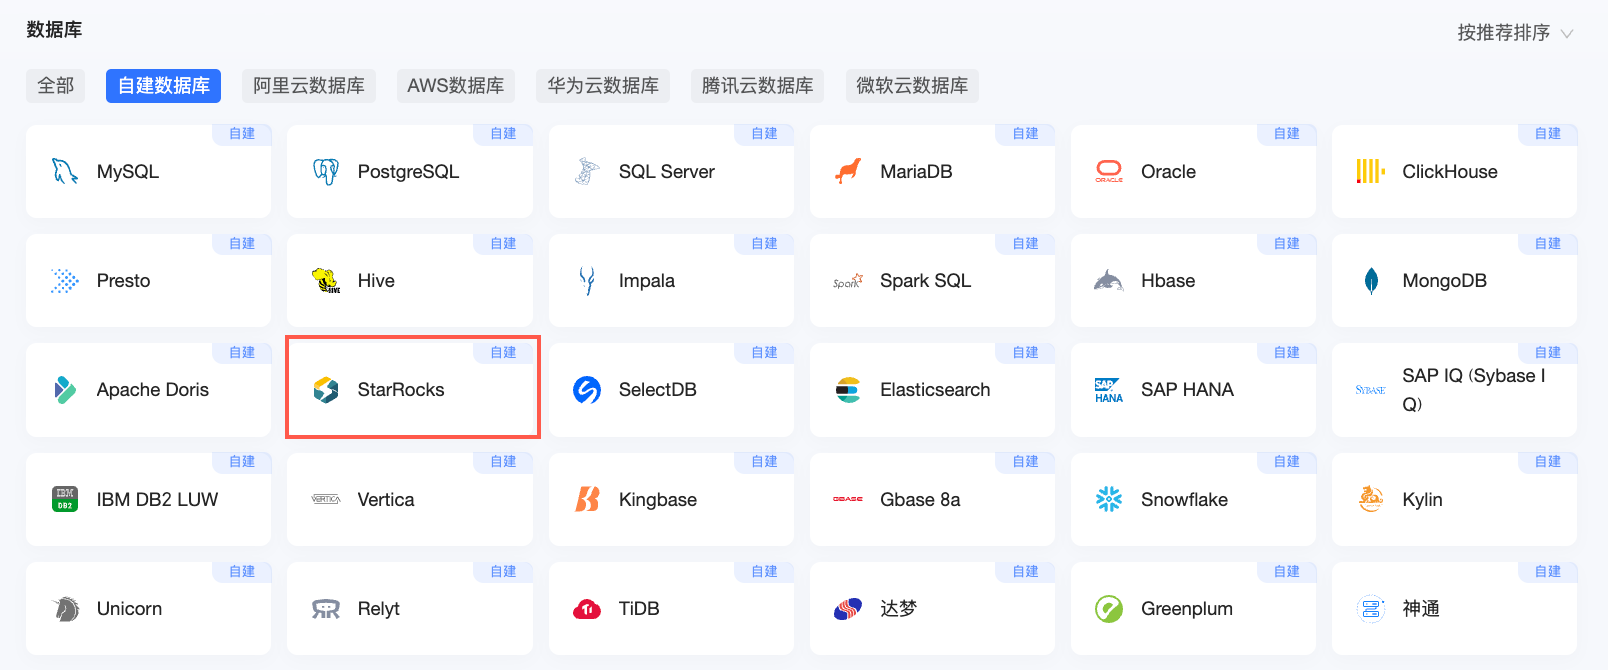The width and height of the screenshot is (1608, 670).
Task: Click the Greenplum green circle icon
Action: coord(1109,609)
